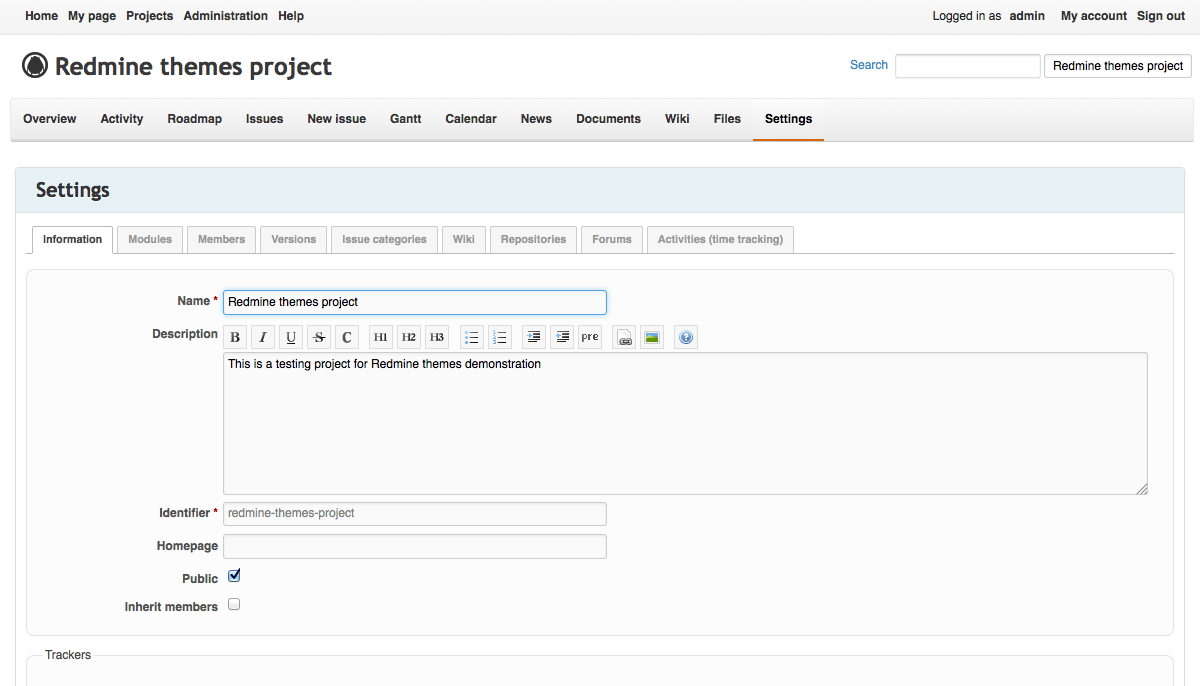Image resolution: width=1200 pixels, height=686 pixels.
Task: Click into the project Name field
Action: click(x=415, y=302)
